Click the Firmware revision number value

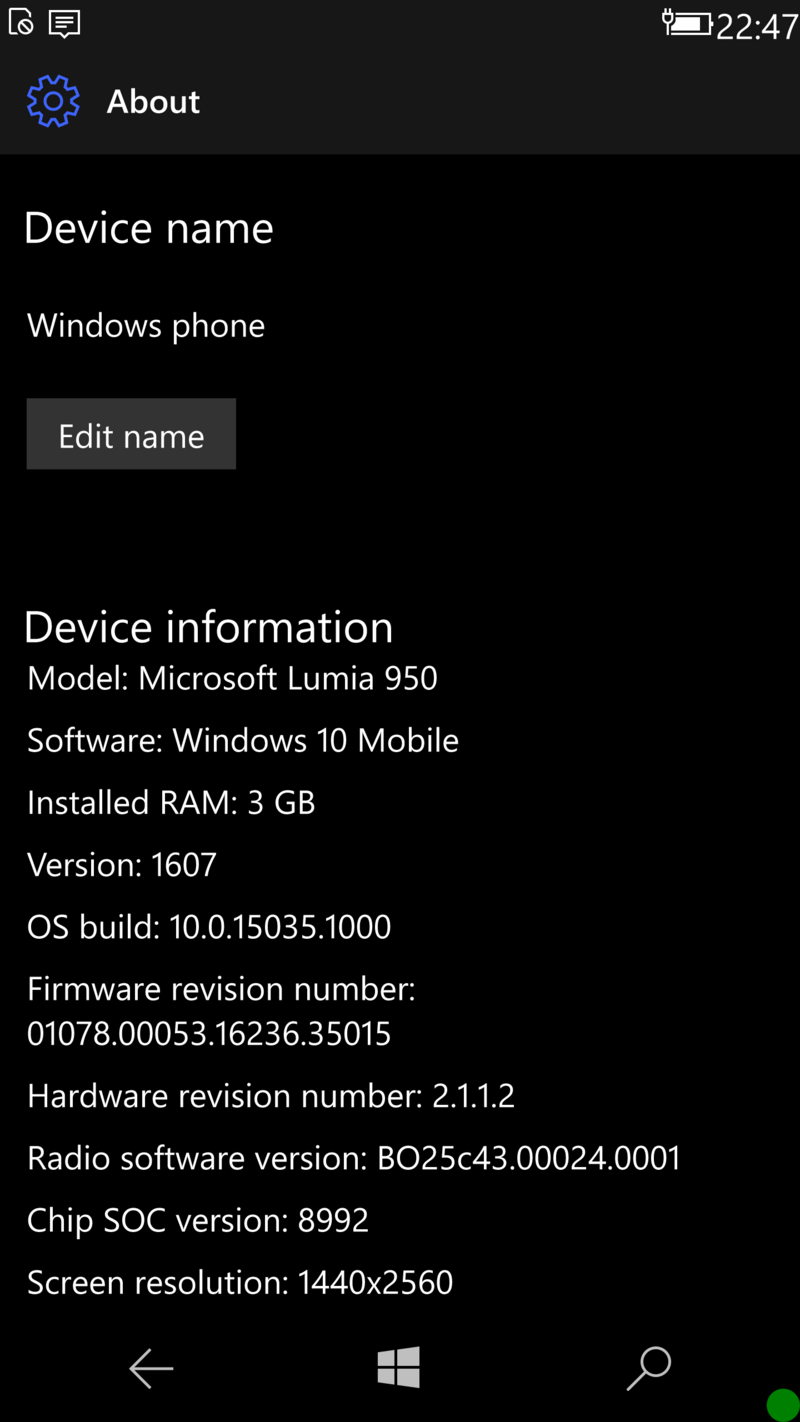[x=209, y=1033]
